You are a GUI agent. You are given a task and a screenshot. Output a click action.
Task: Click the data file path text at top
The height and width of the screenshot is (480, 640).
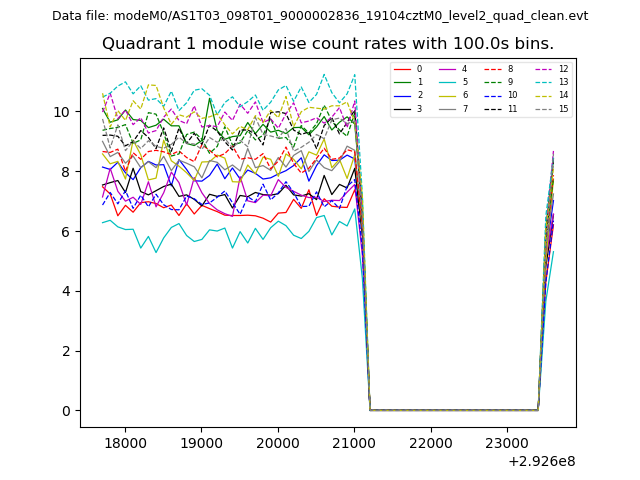point(320,16)
